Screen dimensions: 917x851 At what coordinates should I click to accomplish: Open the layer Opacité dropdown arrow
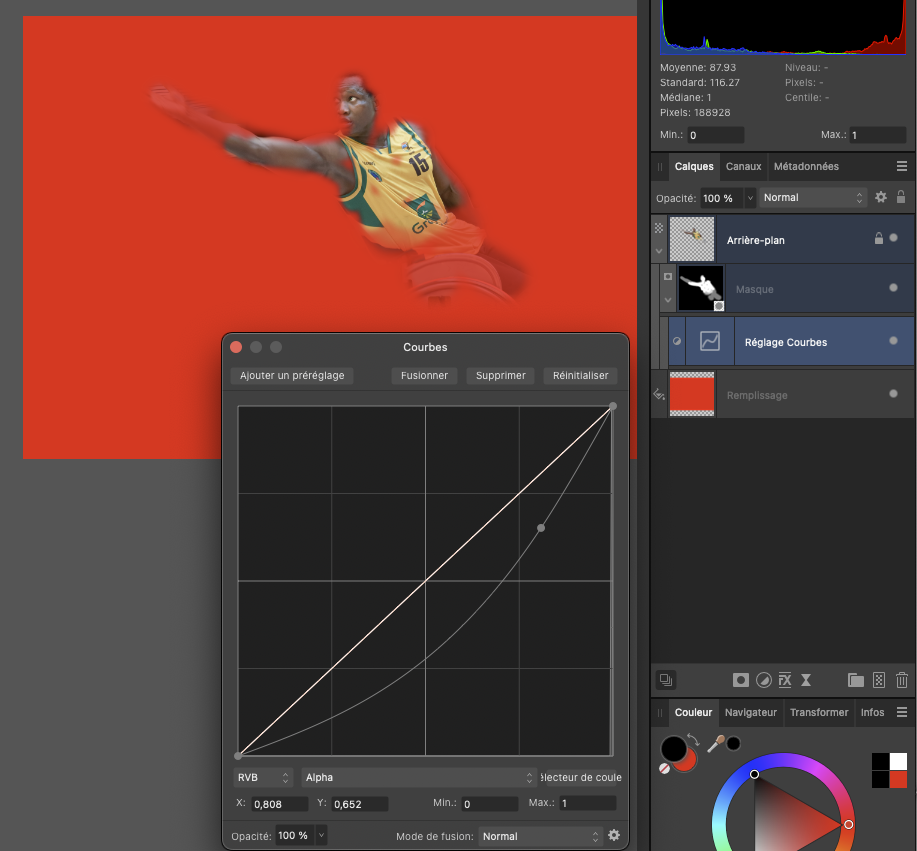[750, 198]
